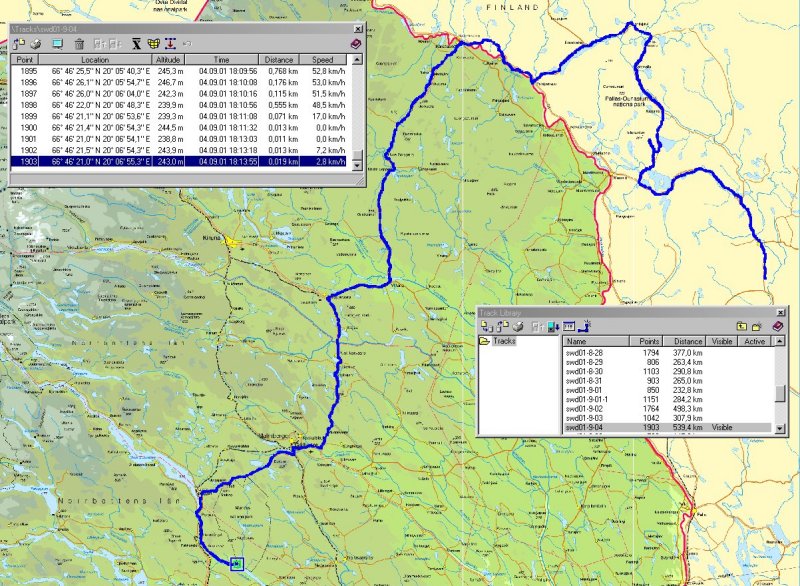Click the print icon in track points window
The image size is (800, 586).
(x=35, y=44)
